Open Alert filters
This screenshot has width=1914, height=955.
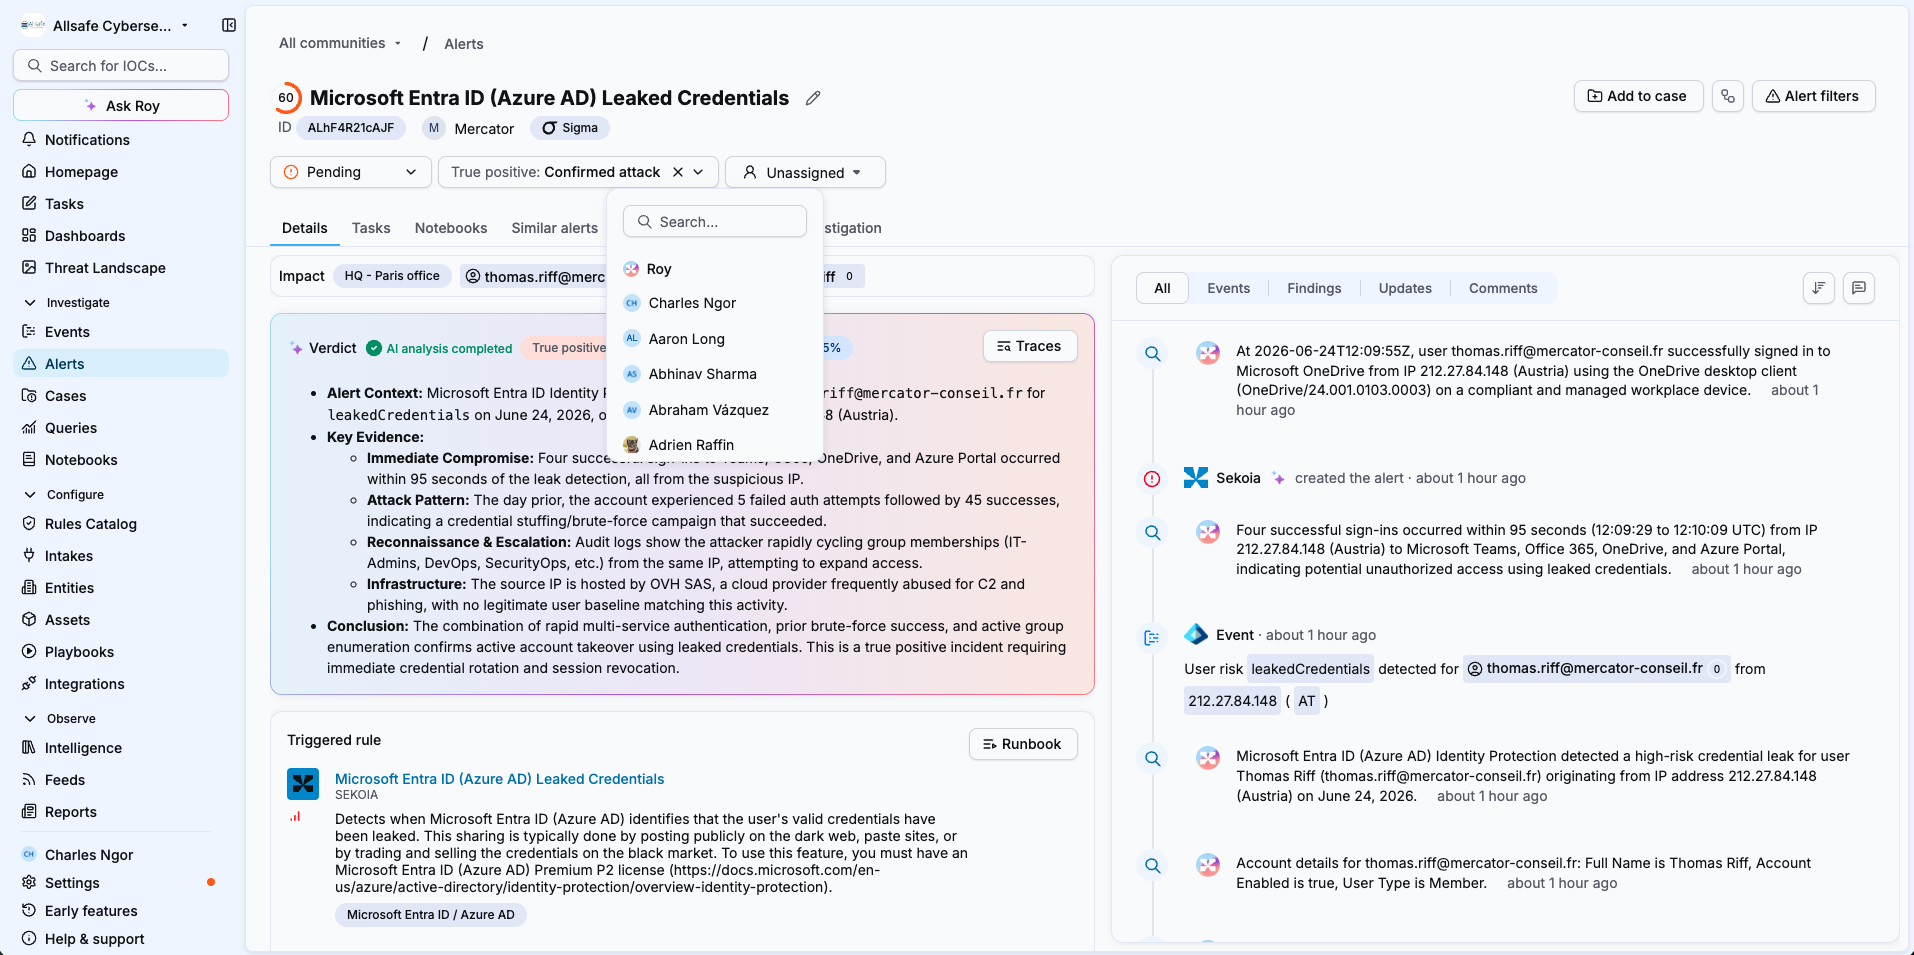tap(1813, 96)
